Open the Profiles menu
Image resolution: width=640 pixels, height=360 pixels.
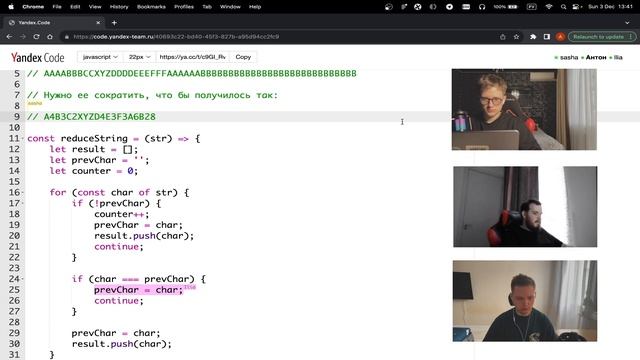184,7
